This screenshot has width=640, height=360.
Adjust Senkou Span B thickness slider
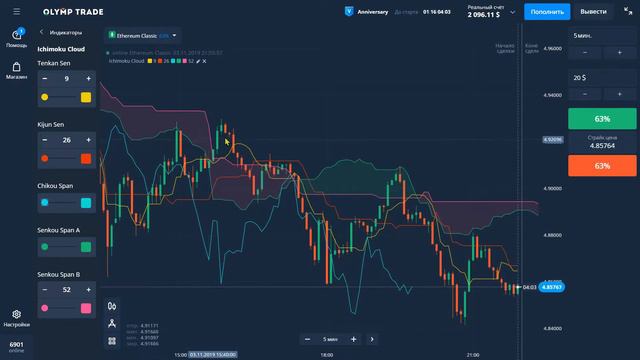tap(59, 308)
